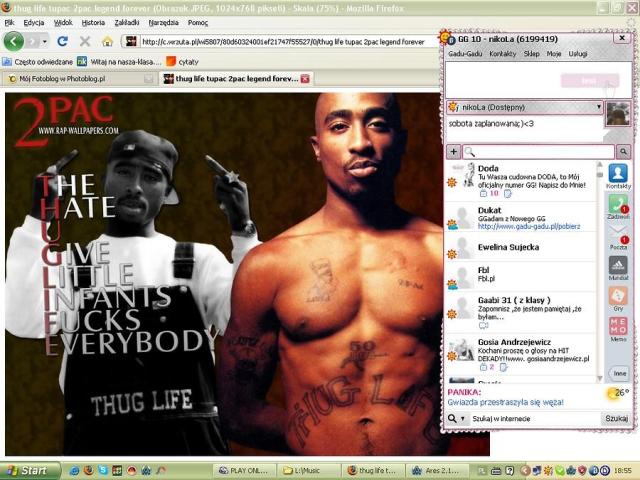
Task: Click the Inne button in GG sidebar
Action: click(x=619, y=373)
